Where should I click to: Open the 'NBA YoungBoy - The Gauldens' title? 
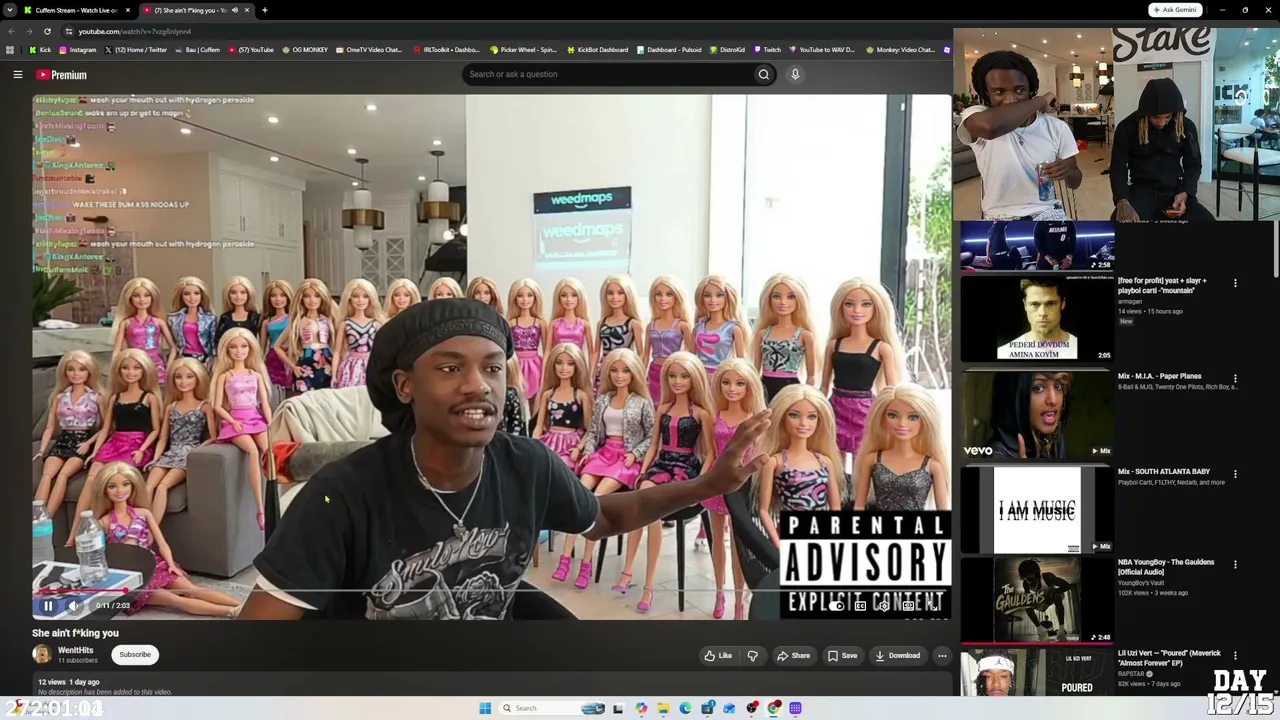click(x=1166, y=566)
